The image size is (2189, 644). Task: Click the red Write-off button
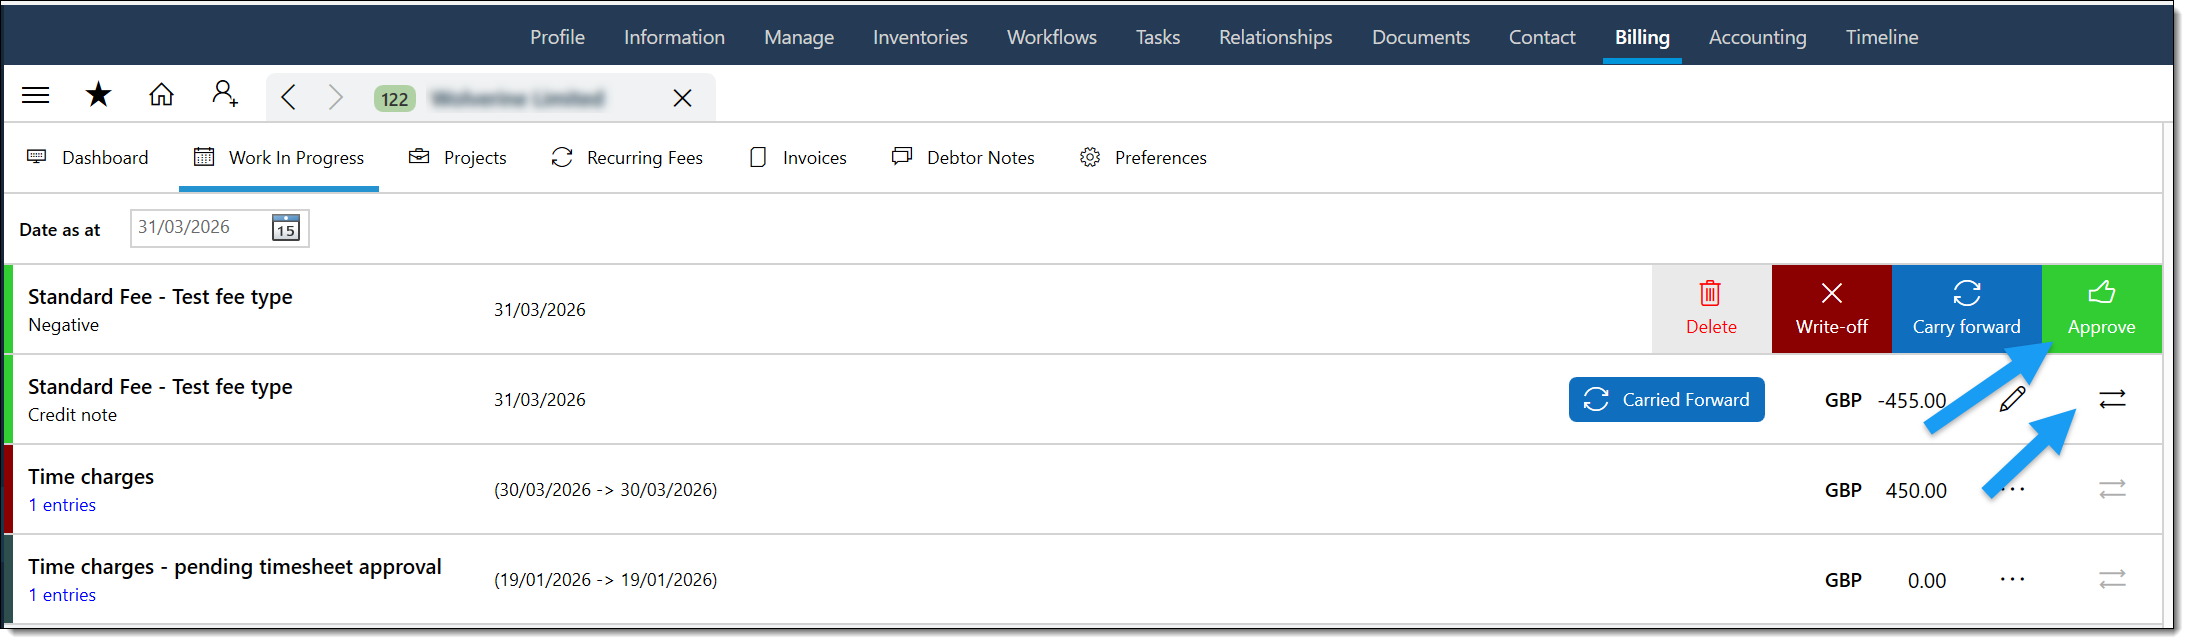click(x=1831, y=309)
